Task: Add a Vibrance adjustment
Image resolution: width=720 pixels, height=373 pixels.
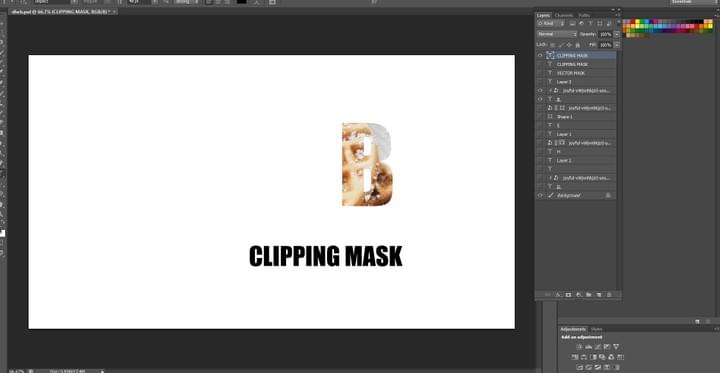Action: coord(616,347)
